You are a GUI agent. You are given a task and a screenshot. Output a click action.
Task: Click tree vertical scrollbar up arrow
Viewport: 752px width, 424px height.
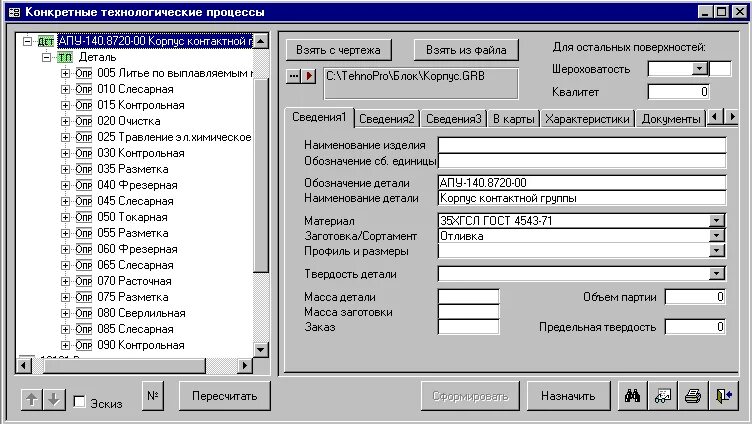point(260,41)
